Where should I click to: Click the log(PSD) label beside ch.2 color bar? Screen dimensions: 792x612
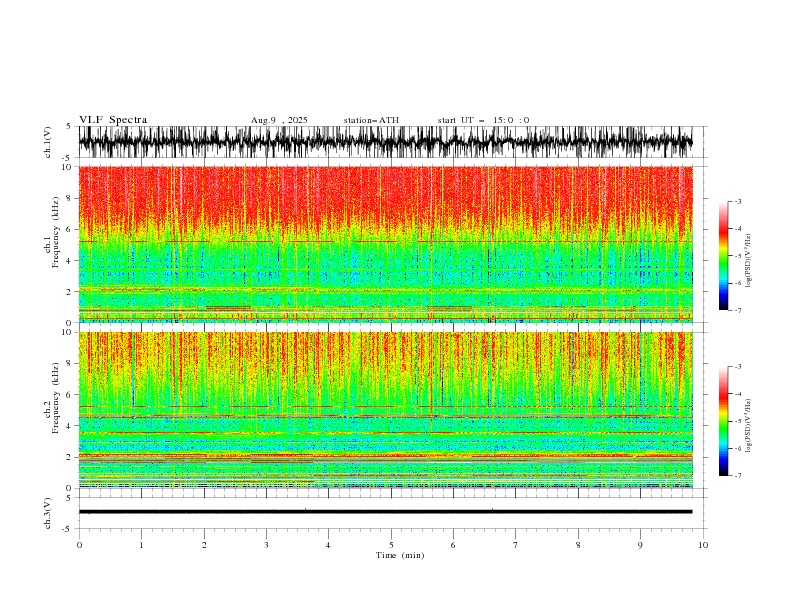click(749, 426)
